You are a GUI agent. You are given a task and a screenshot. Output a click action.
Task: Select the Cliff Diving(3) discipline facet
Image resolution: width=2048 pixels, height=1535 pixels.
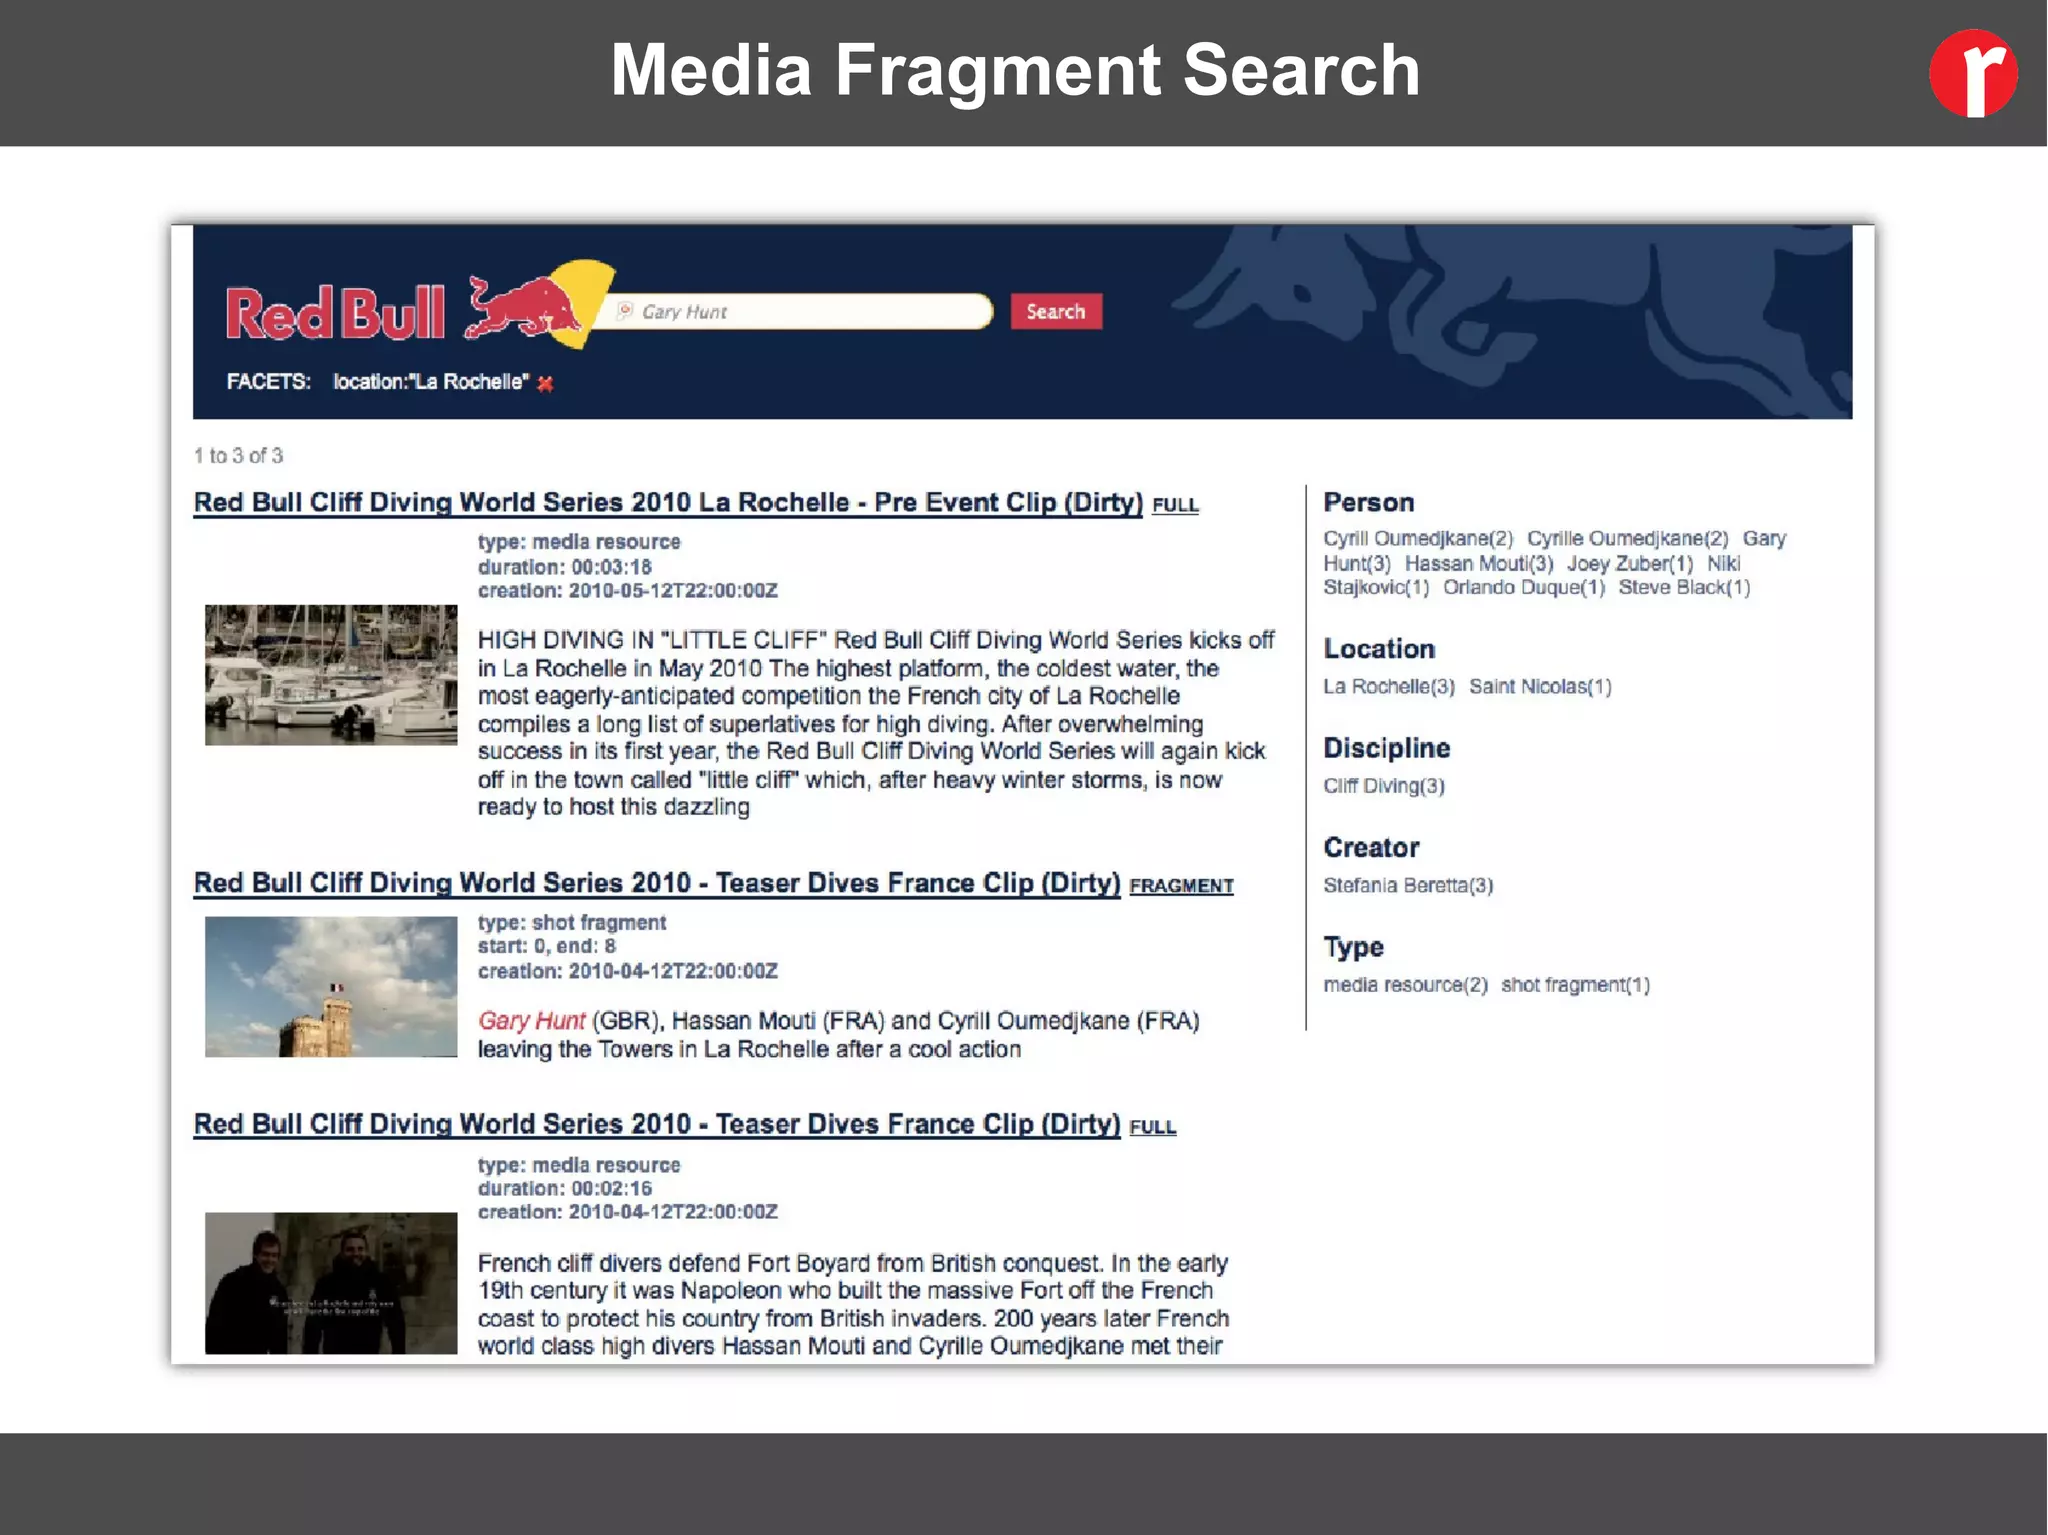pos(1384,786)
